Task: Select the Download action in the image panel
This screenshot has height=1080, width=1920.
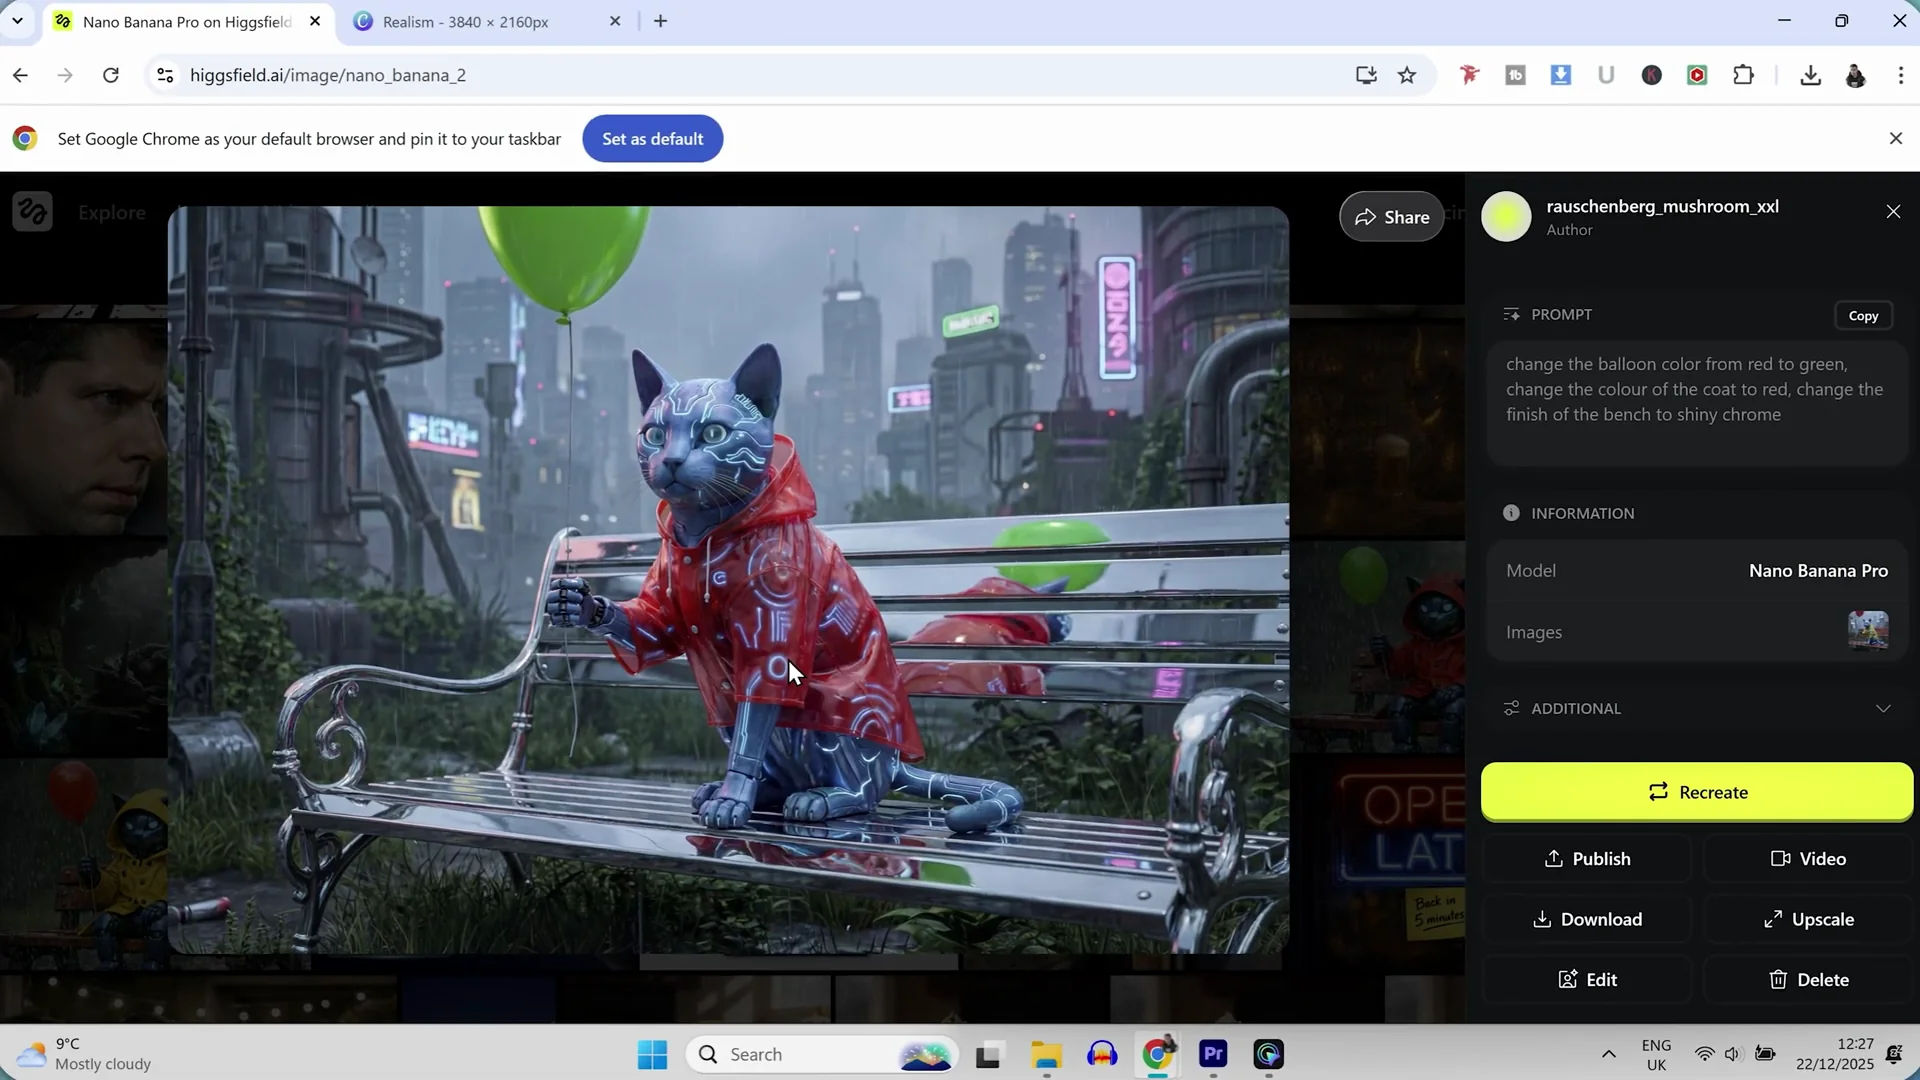Action: pos(1587,919)
